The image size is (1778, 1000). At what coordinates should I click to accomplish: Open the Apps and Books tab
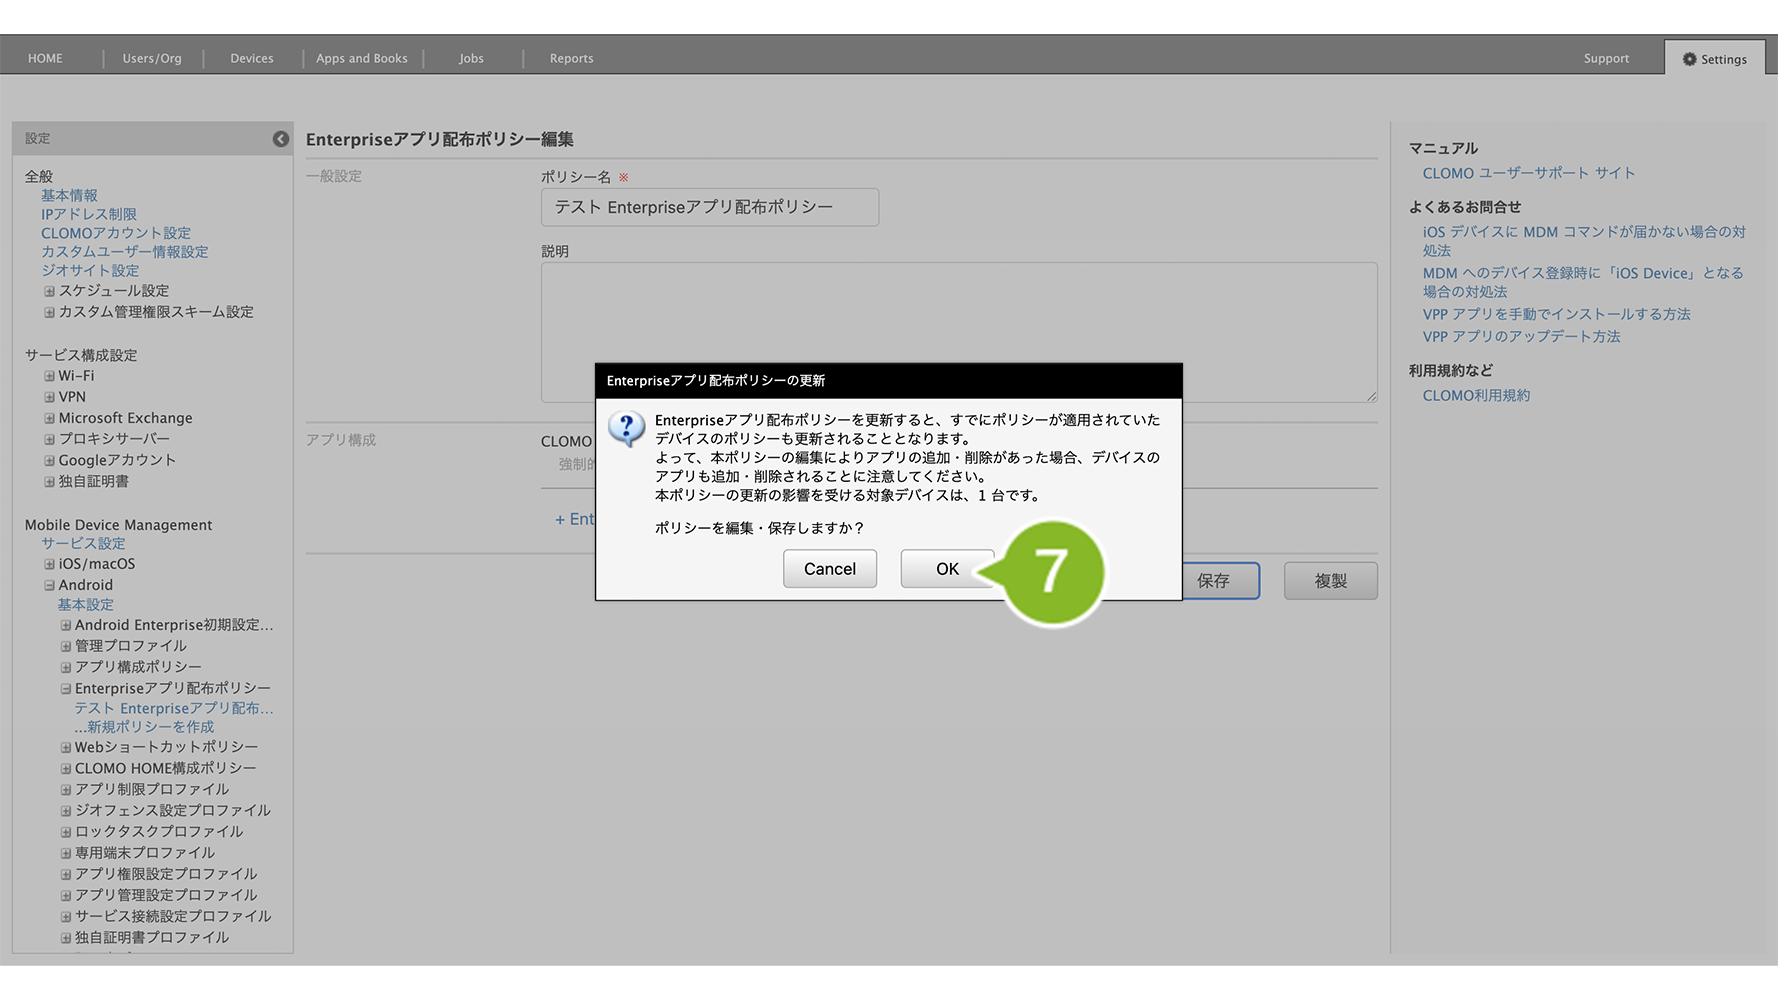pos(361,58)
